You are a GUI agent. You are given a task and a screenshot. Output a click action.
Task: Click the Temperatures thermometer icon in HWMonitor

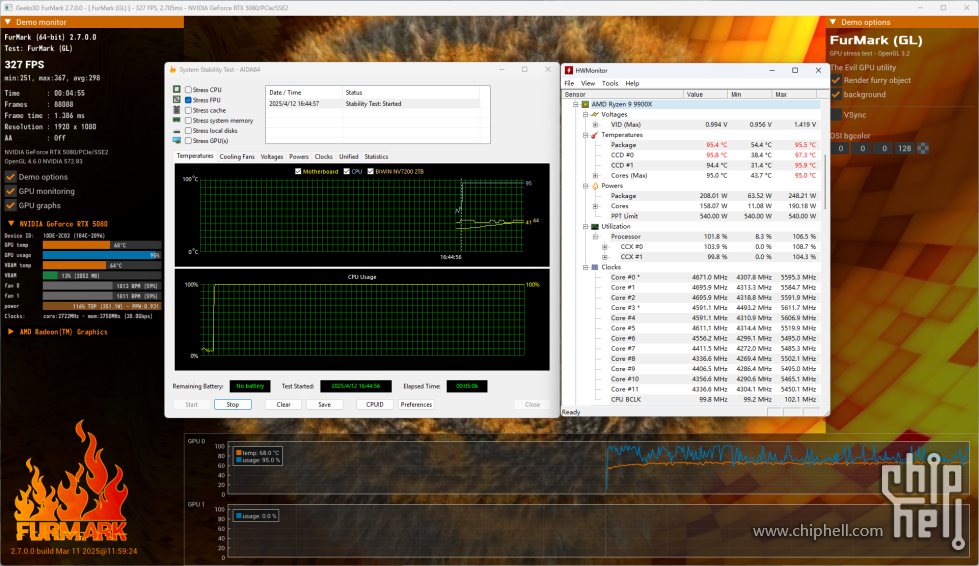coord(595,135)
